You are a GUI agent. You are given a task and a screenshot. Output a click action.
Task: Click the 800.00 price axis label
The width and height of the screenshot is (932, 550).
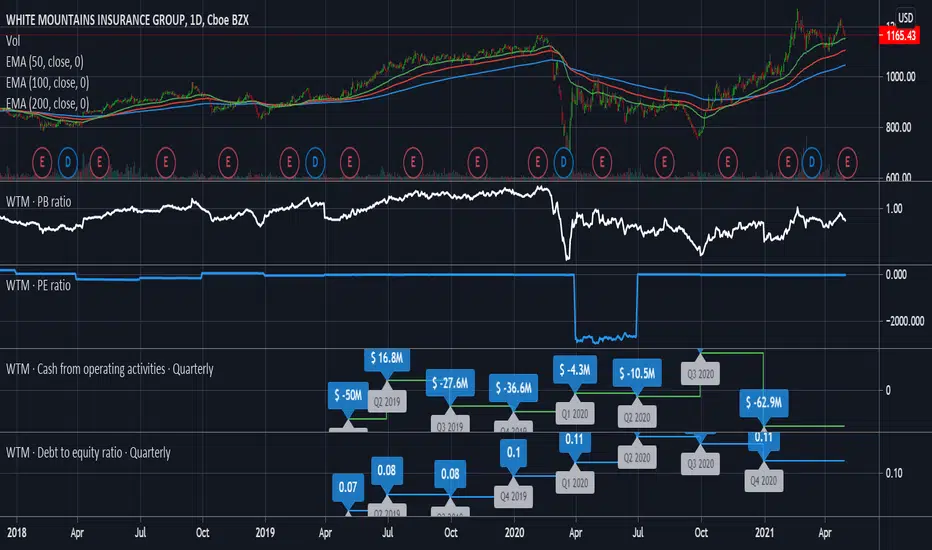(898, 127)
